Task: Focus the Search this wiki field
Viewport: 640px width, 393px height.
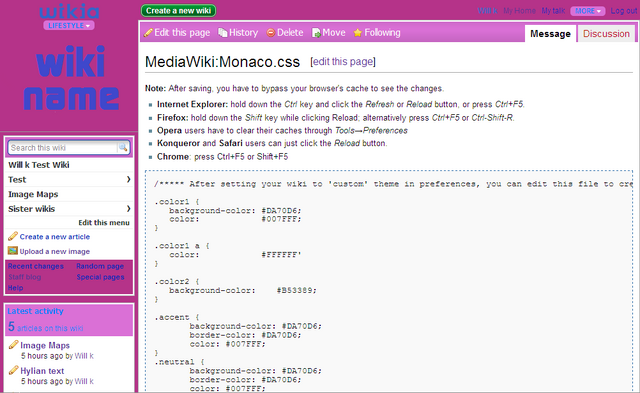Action: pyautogui.click(x=63, y=147)
